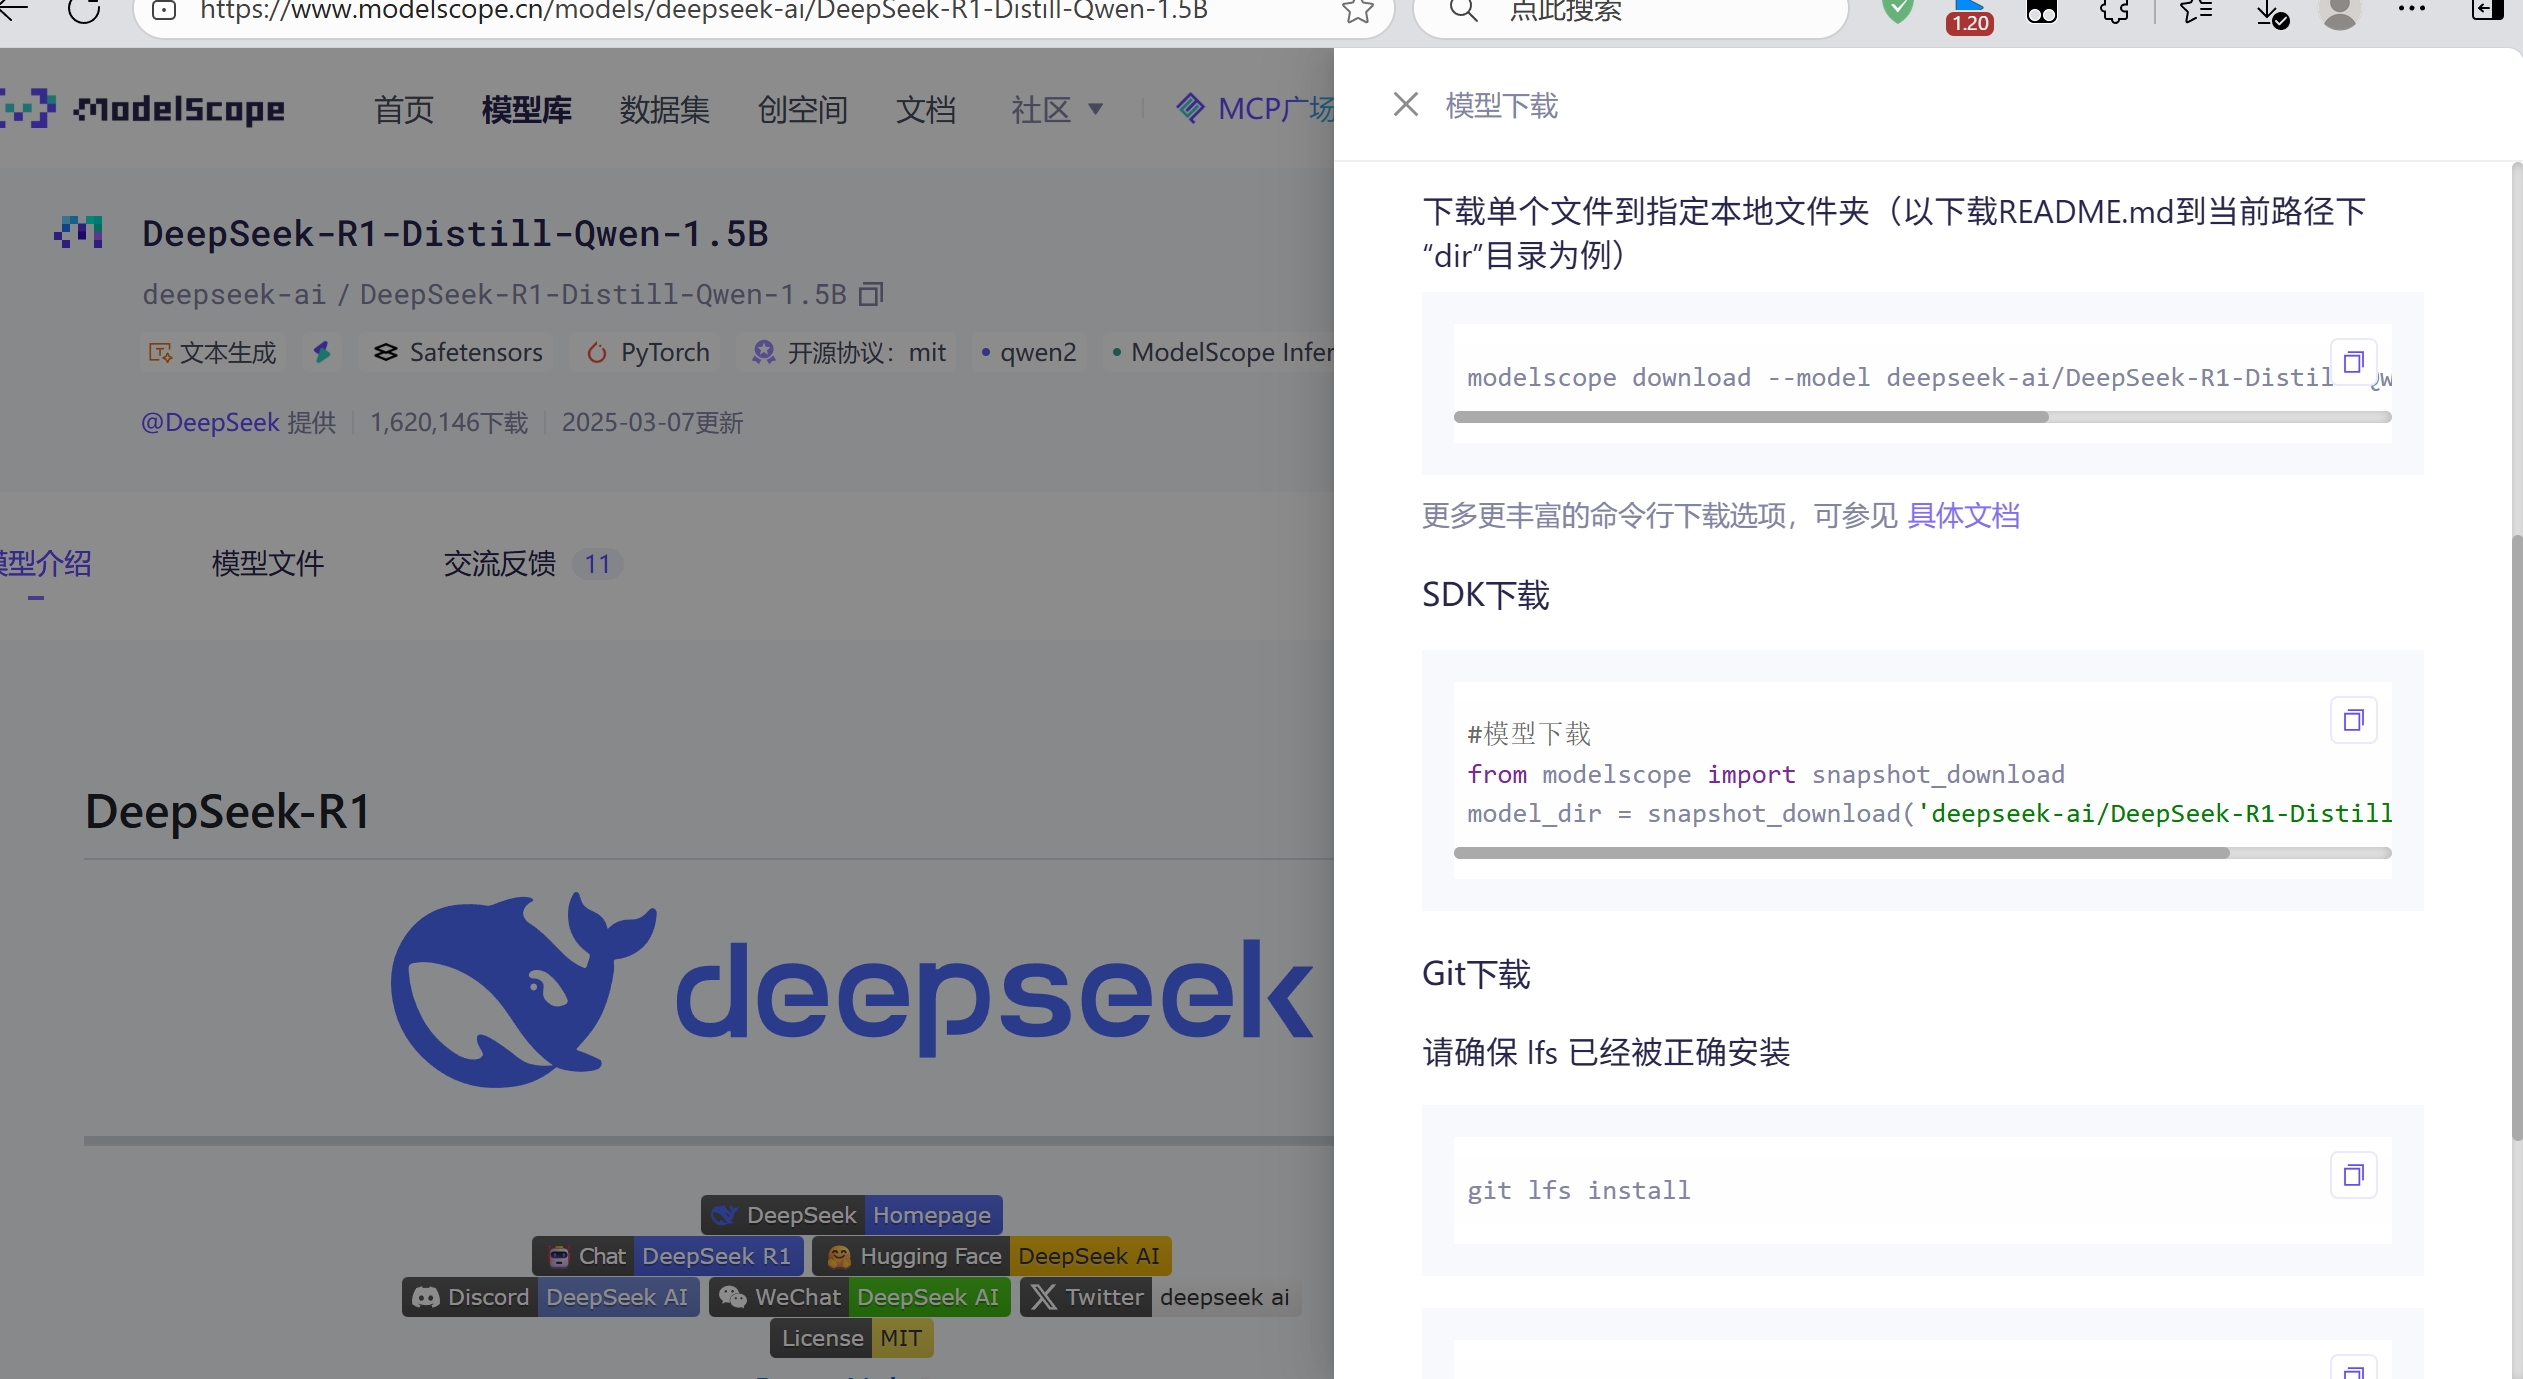Click the MCP广场 diamond icon
The image size is (2523, 1379).
coord(1192,108)
